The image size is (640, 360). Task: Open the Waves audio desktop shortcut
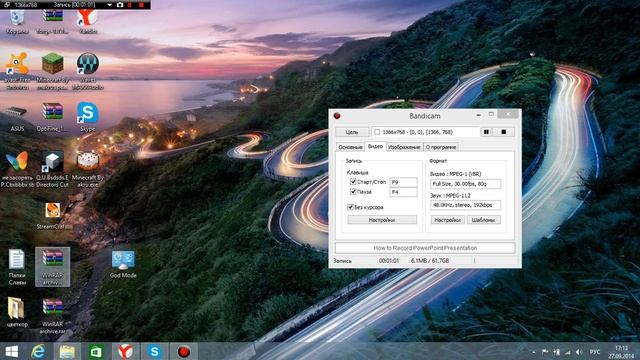(88, 71)
